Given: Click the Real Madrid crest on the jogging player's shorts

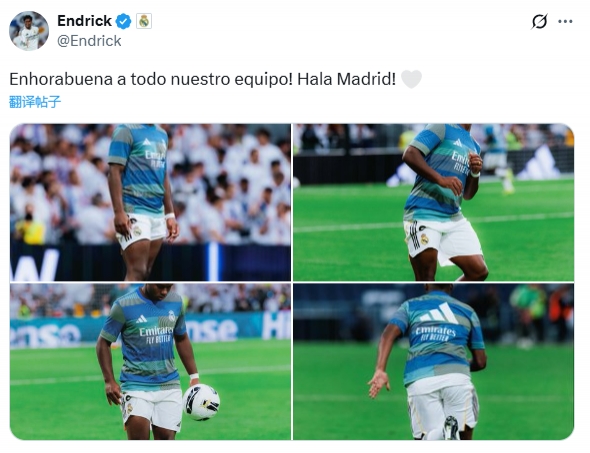Looking at the screenshot, I should [424, 239].
